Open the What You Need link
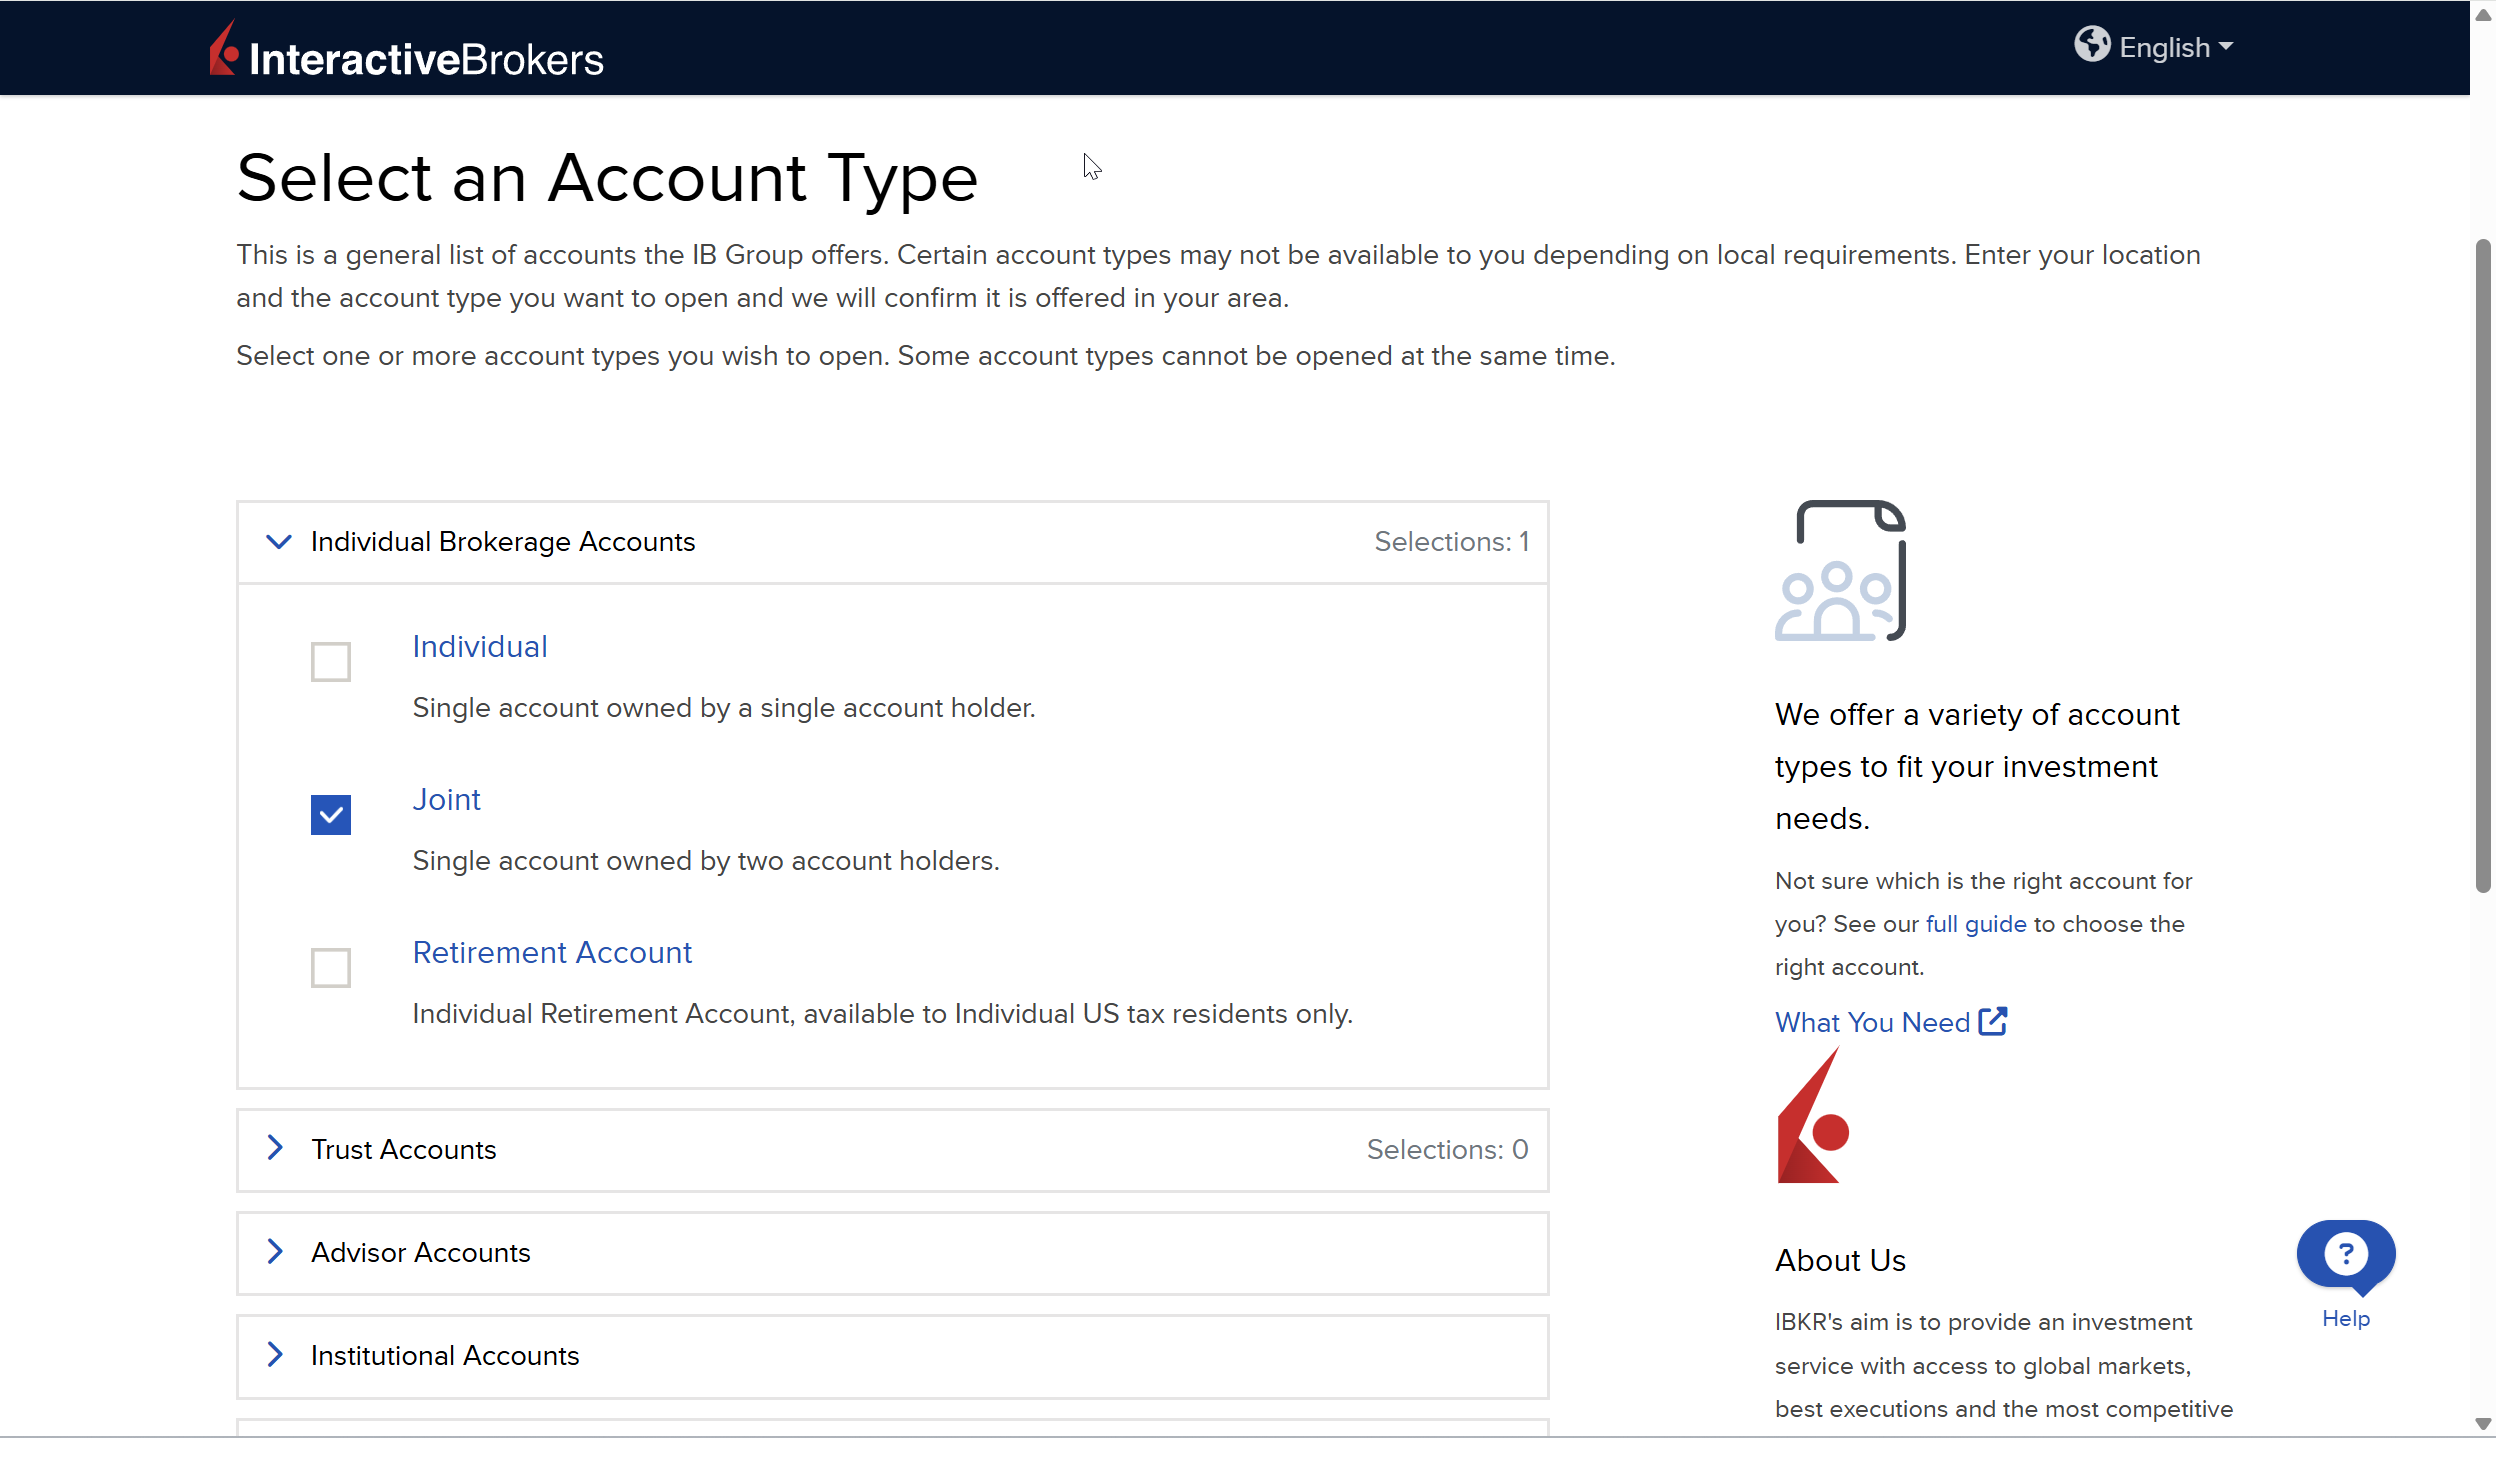2496x1468 pixels. coord(1871,1022)
